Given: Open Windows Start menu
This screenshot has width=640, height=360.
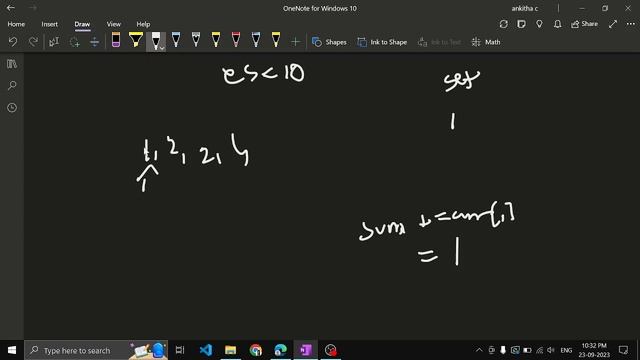Looking at the screenshot, I should point(12,350).
